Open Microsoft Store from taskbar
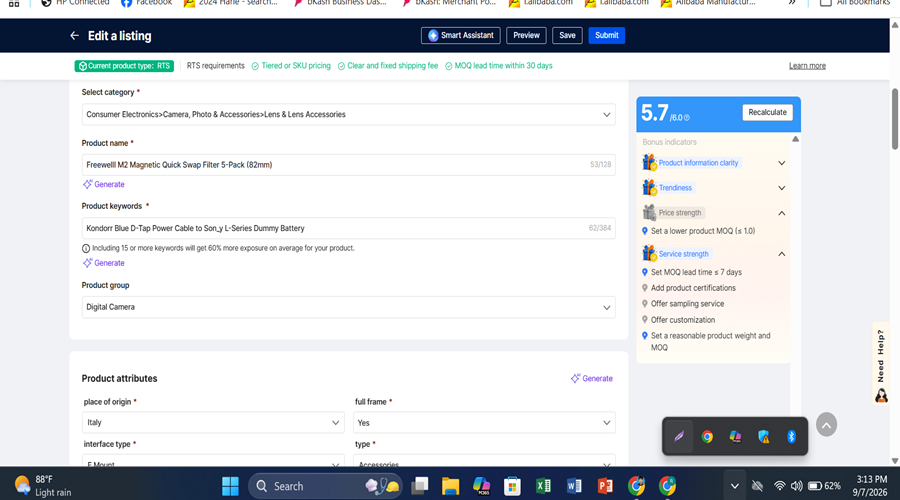 512,486
